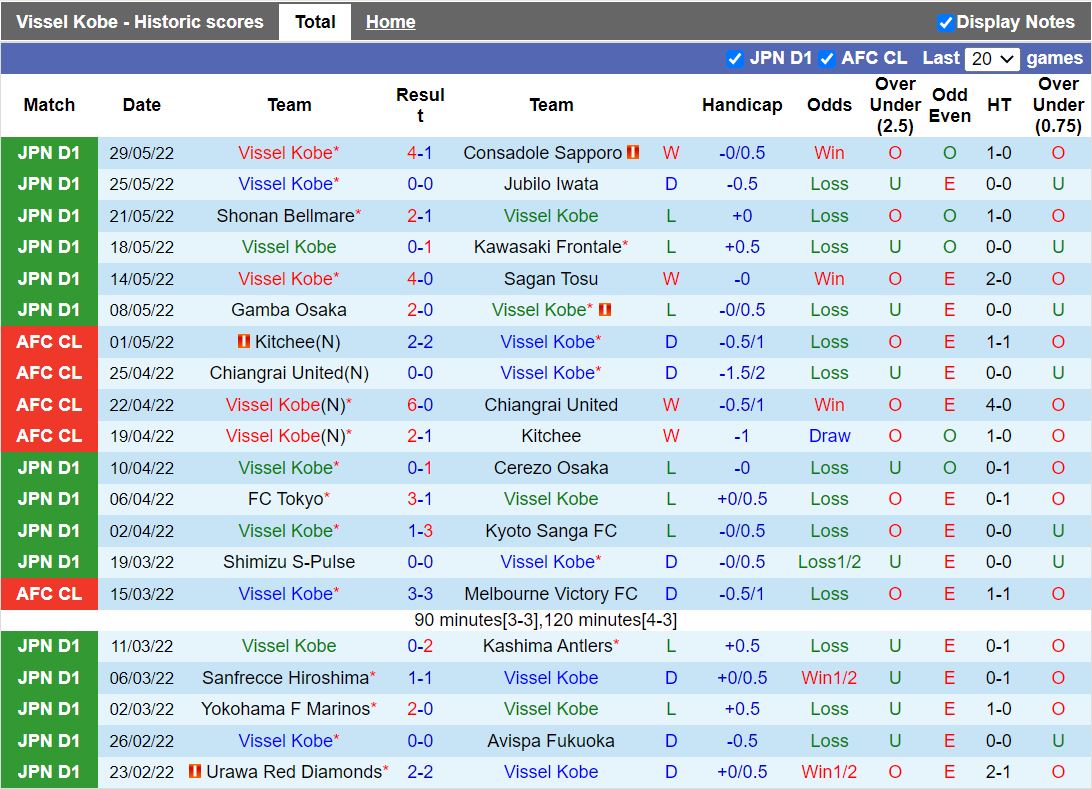This screenshot has width=1092, height=789.
Task: Click the 4-1 score on 29/05/22
Action: [420, 153]
